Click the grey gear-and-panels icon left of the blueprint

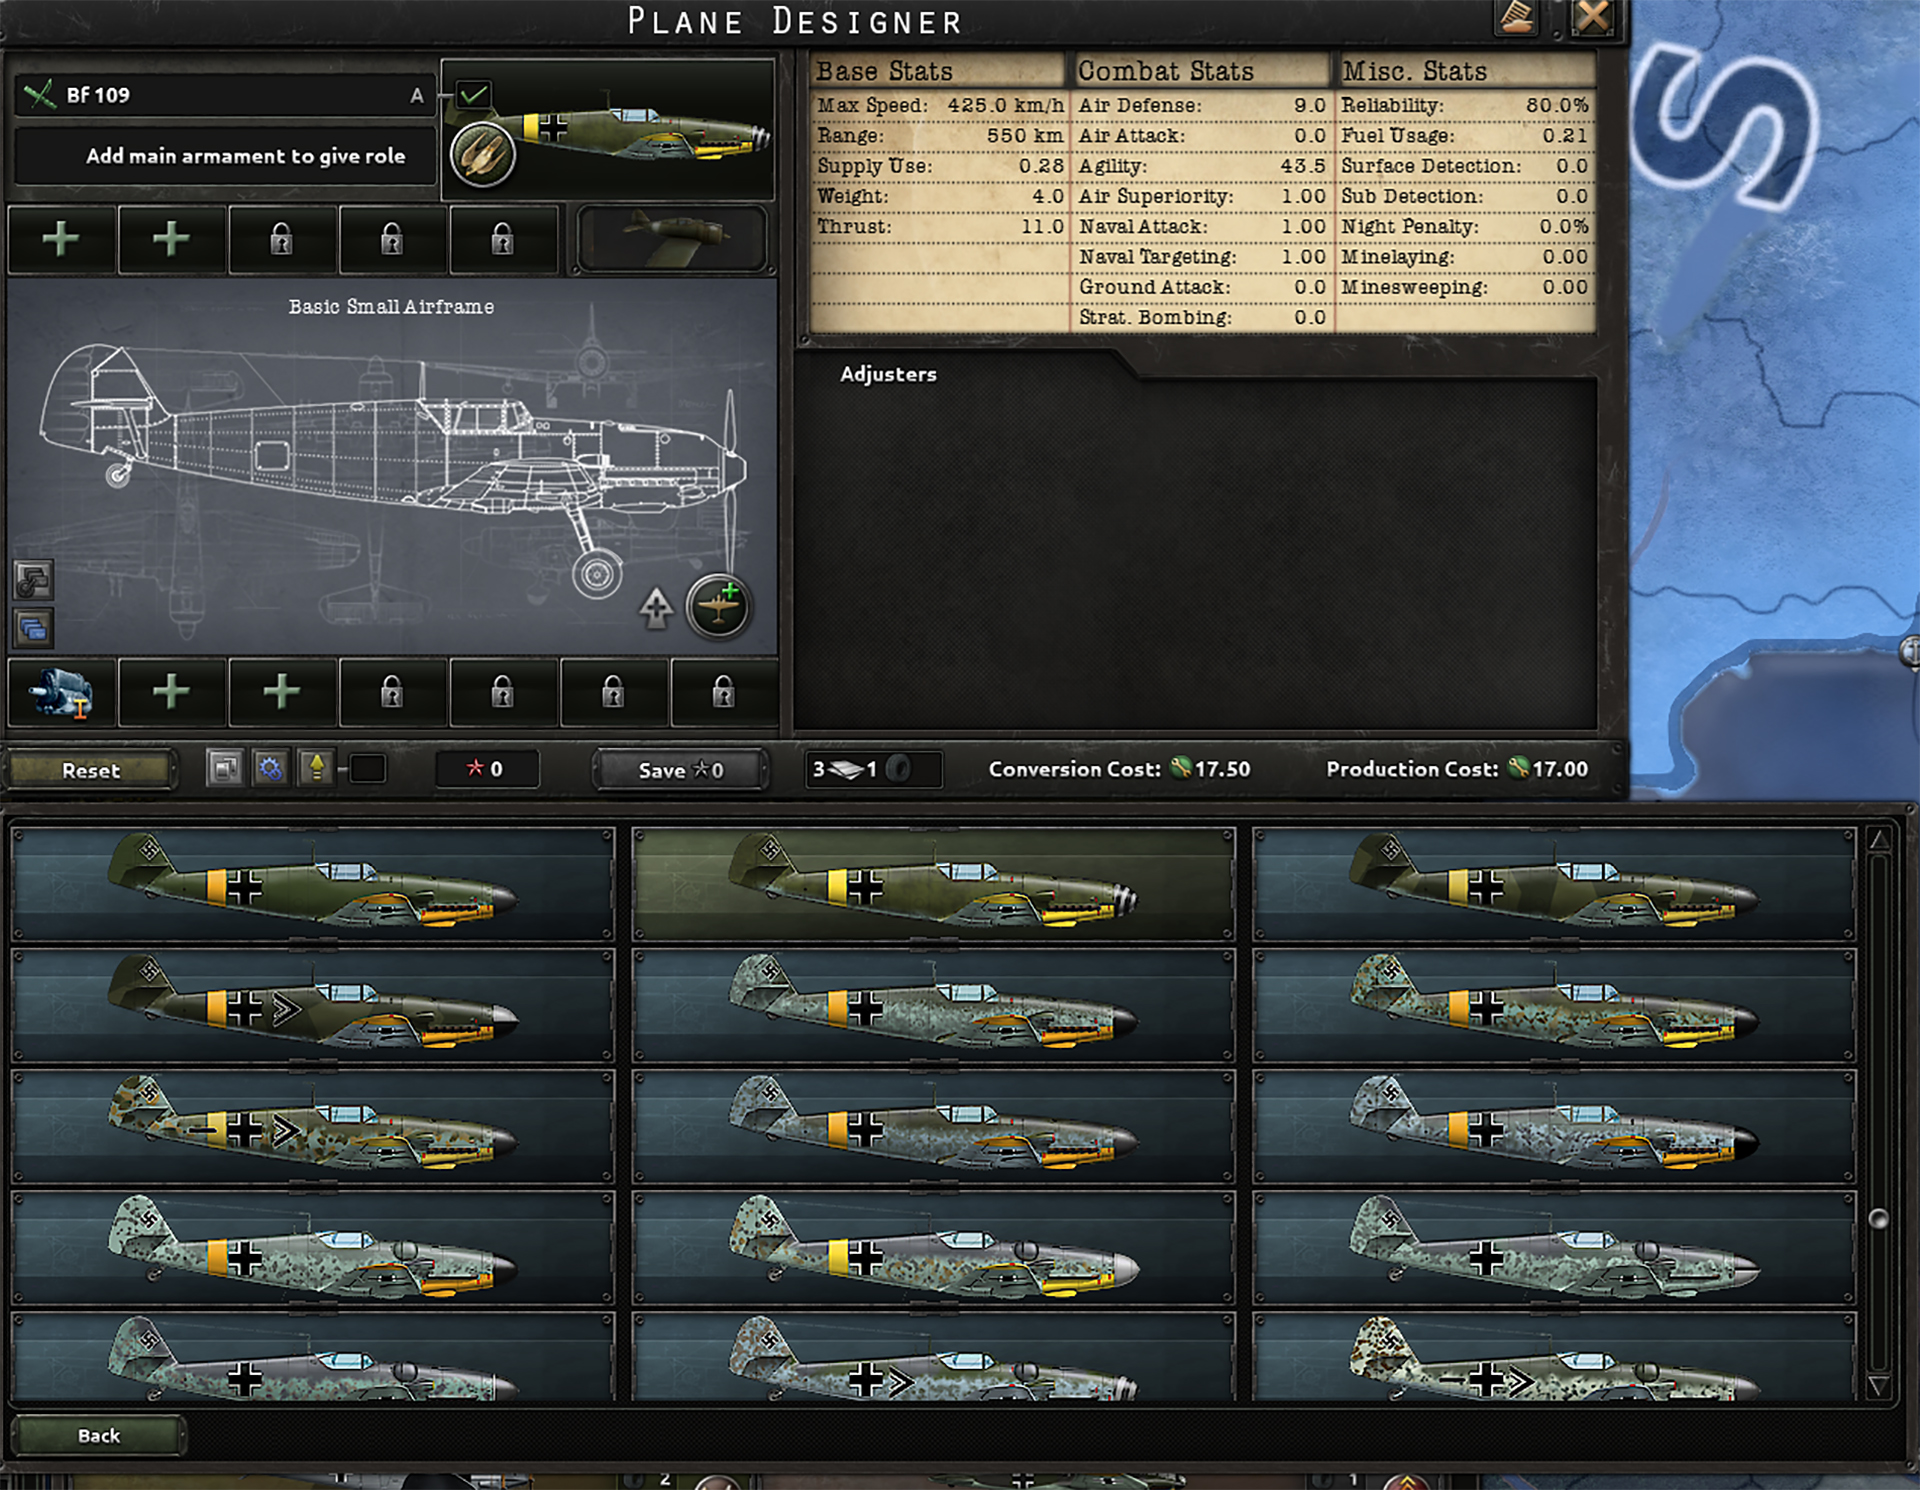coord(33,580)
